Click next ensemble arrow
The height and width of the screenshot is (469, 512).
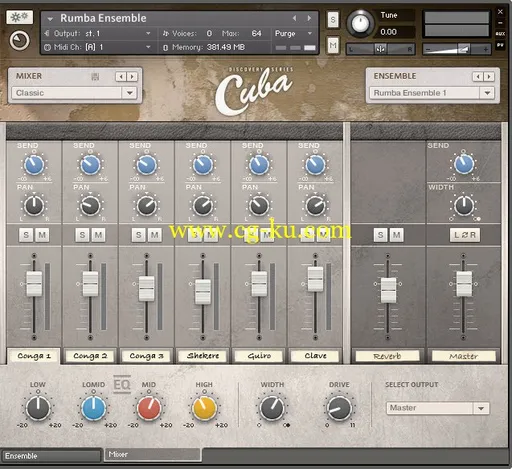(x=489, y=77)
